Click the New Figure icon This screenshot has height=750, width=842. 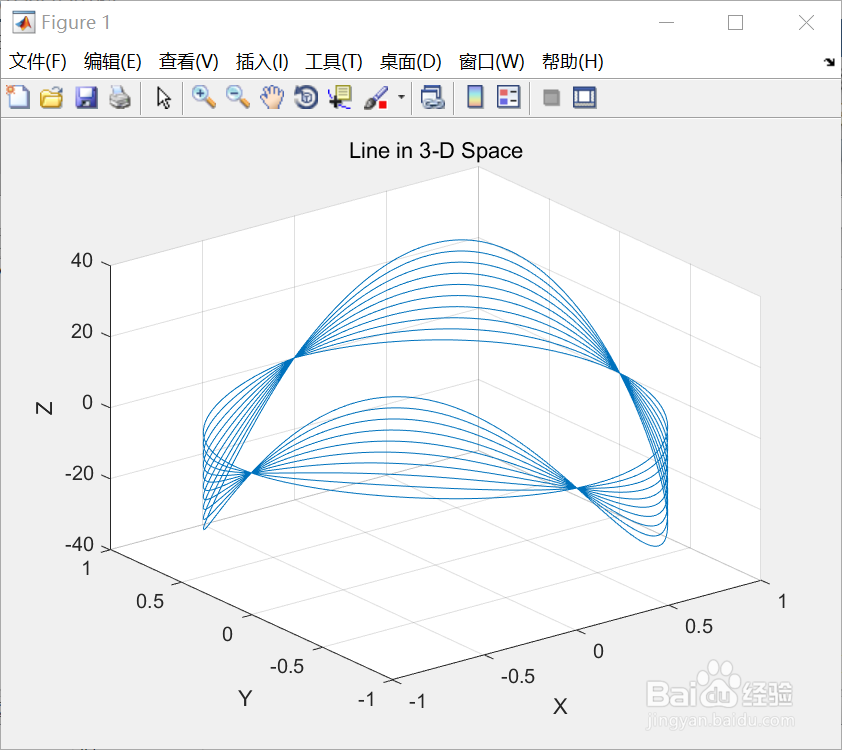tap(18, 98)
